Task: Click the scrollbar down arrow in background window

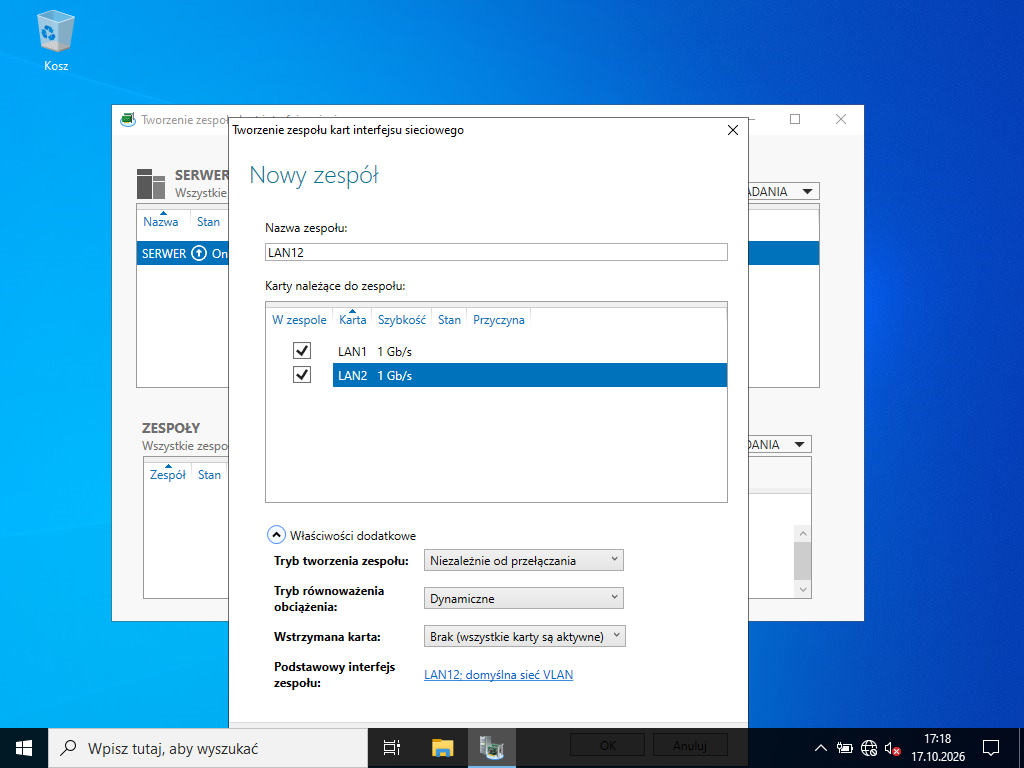Action: (x=803, y=590)
